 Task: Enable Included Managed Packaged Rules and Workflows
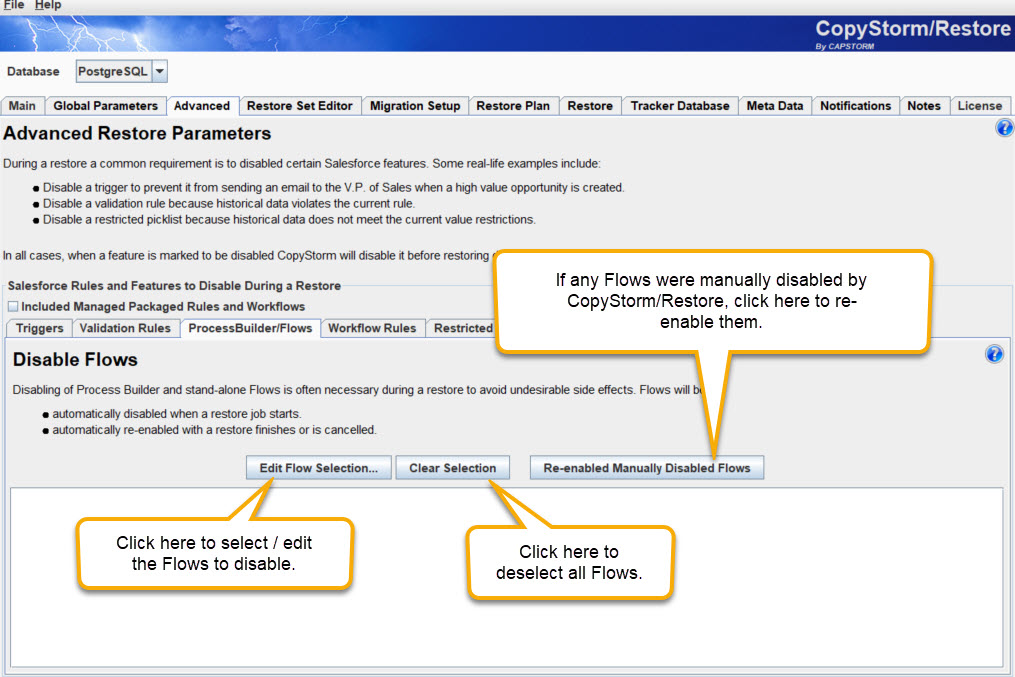(13, 306)
